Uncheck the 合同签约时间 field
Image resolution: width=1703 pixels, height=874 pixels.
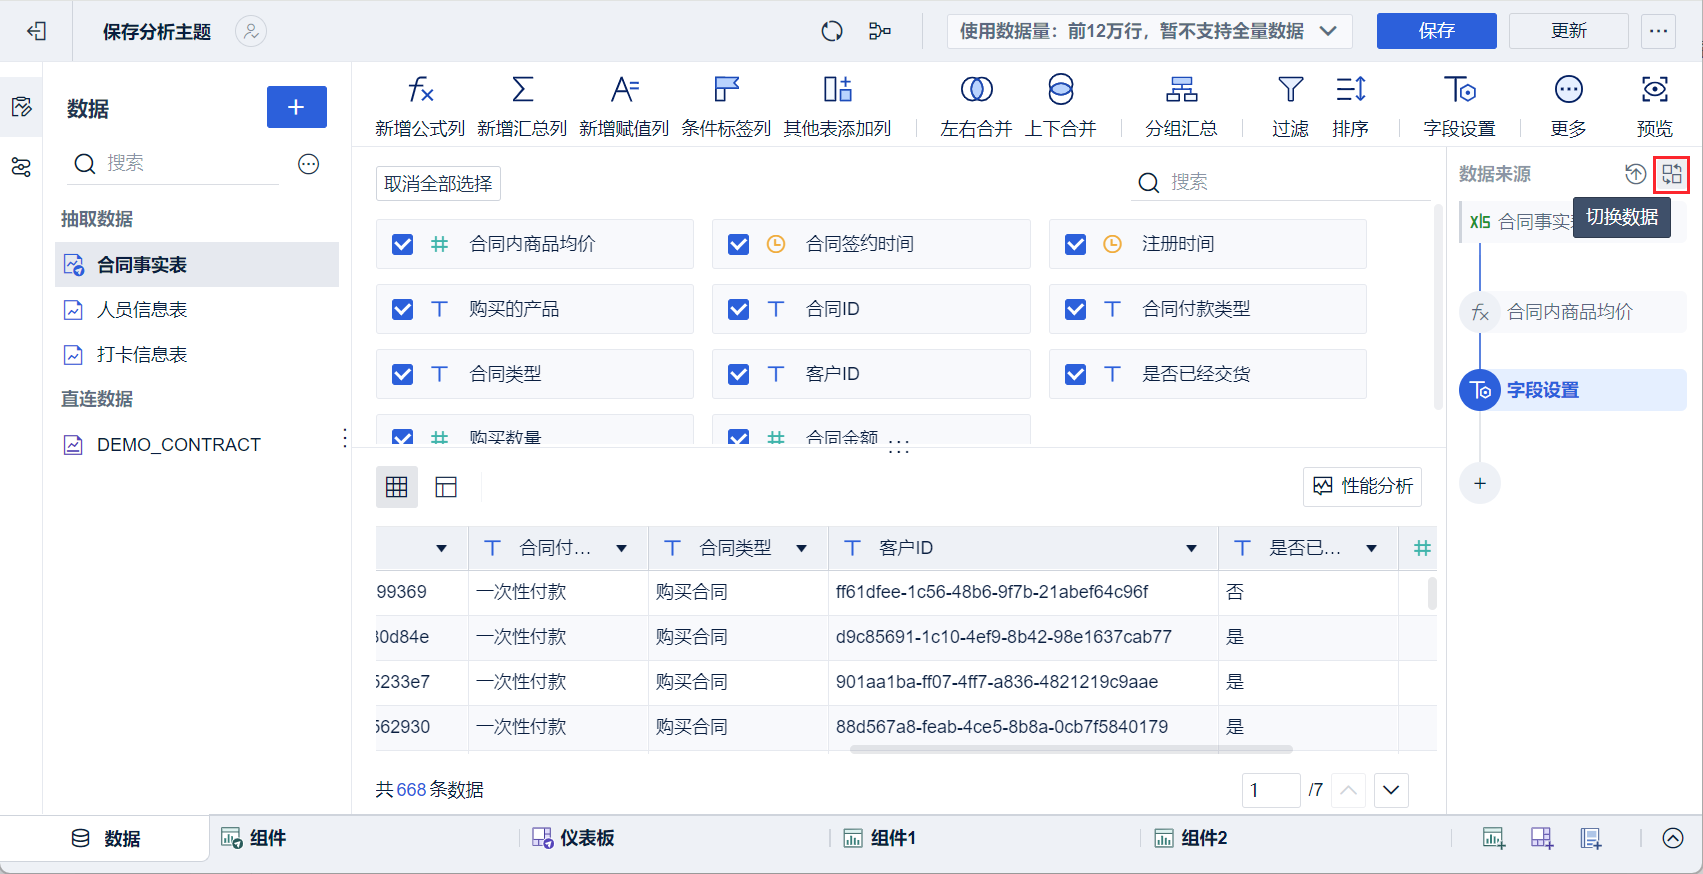click(739, 244)
